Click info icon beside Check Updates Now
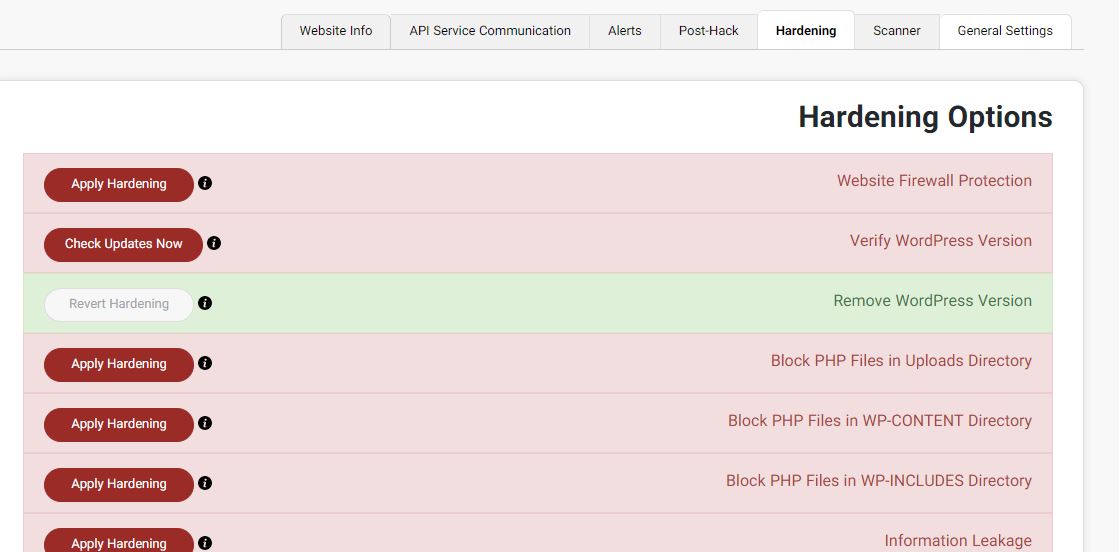This screenshot has height=552, width=1119. point(214,244)
